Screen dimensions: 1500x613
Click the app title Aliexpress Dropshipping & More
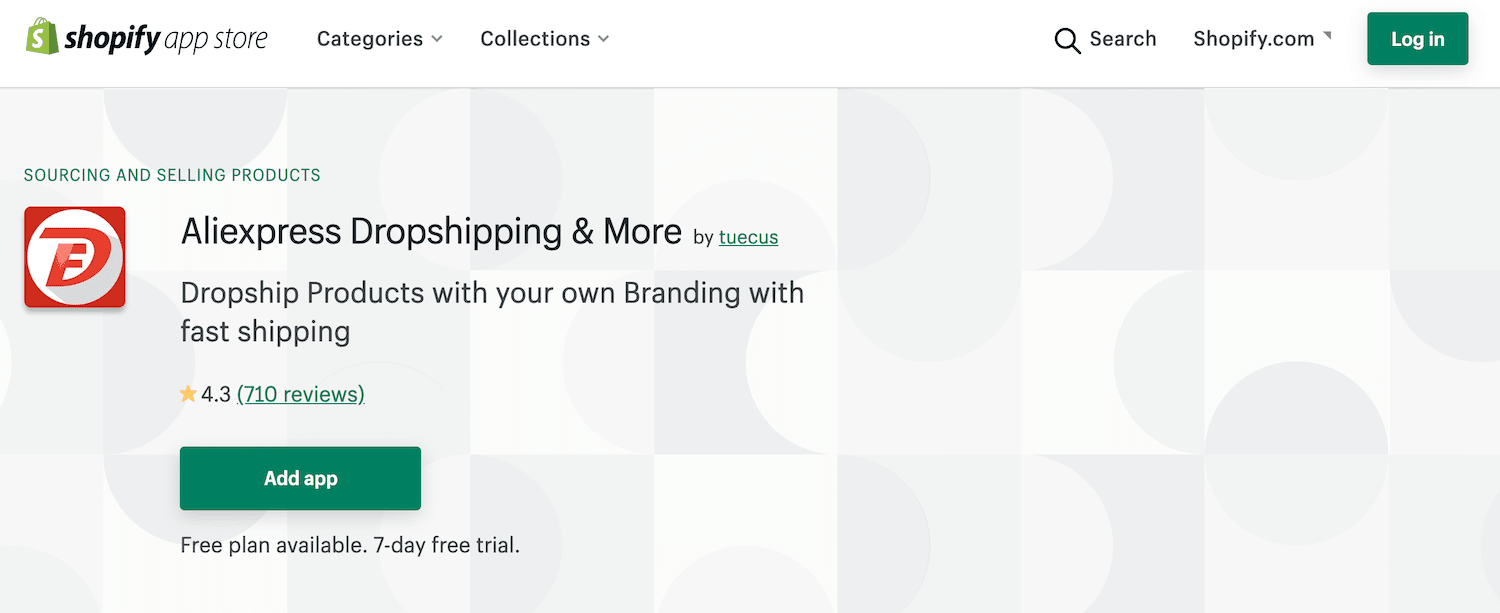[x=431, y=231]
